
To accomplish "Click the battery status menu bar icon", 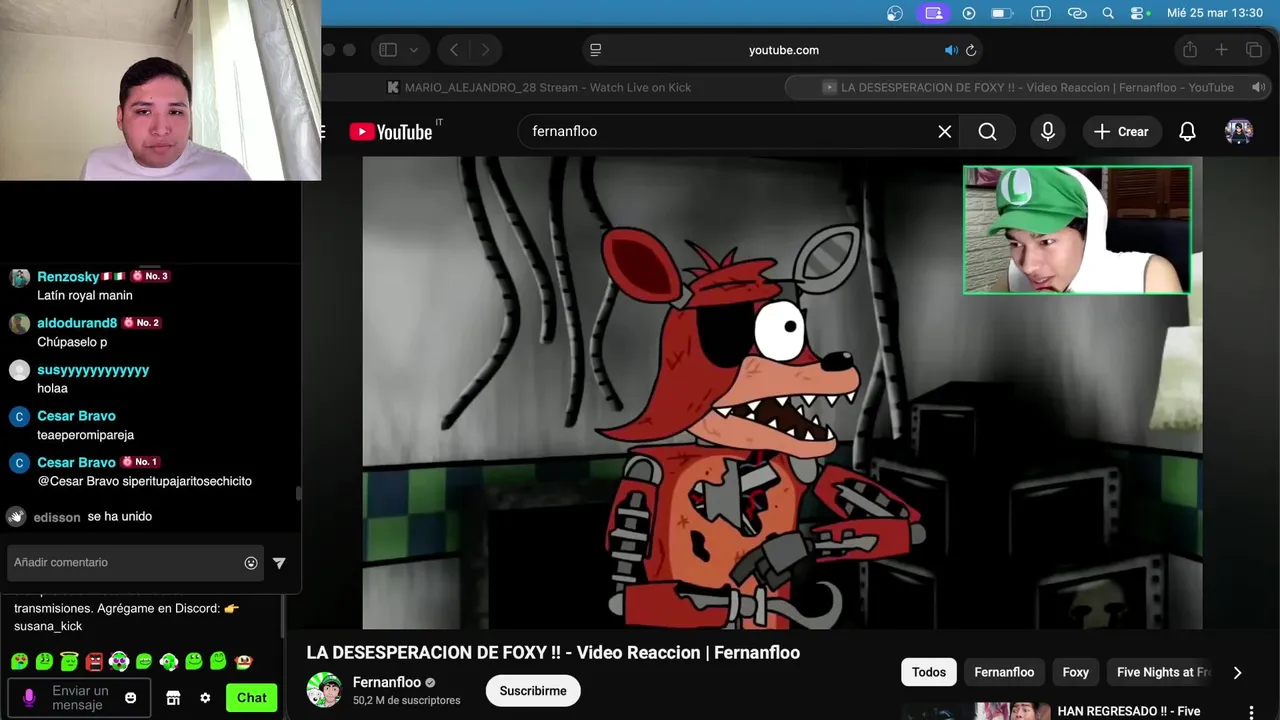I will click(1001, 13).
